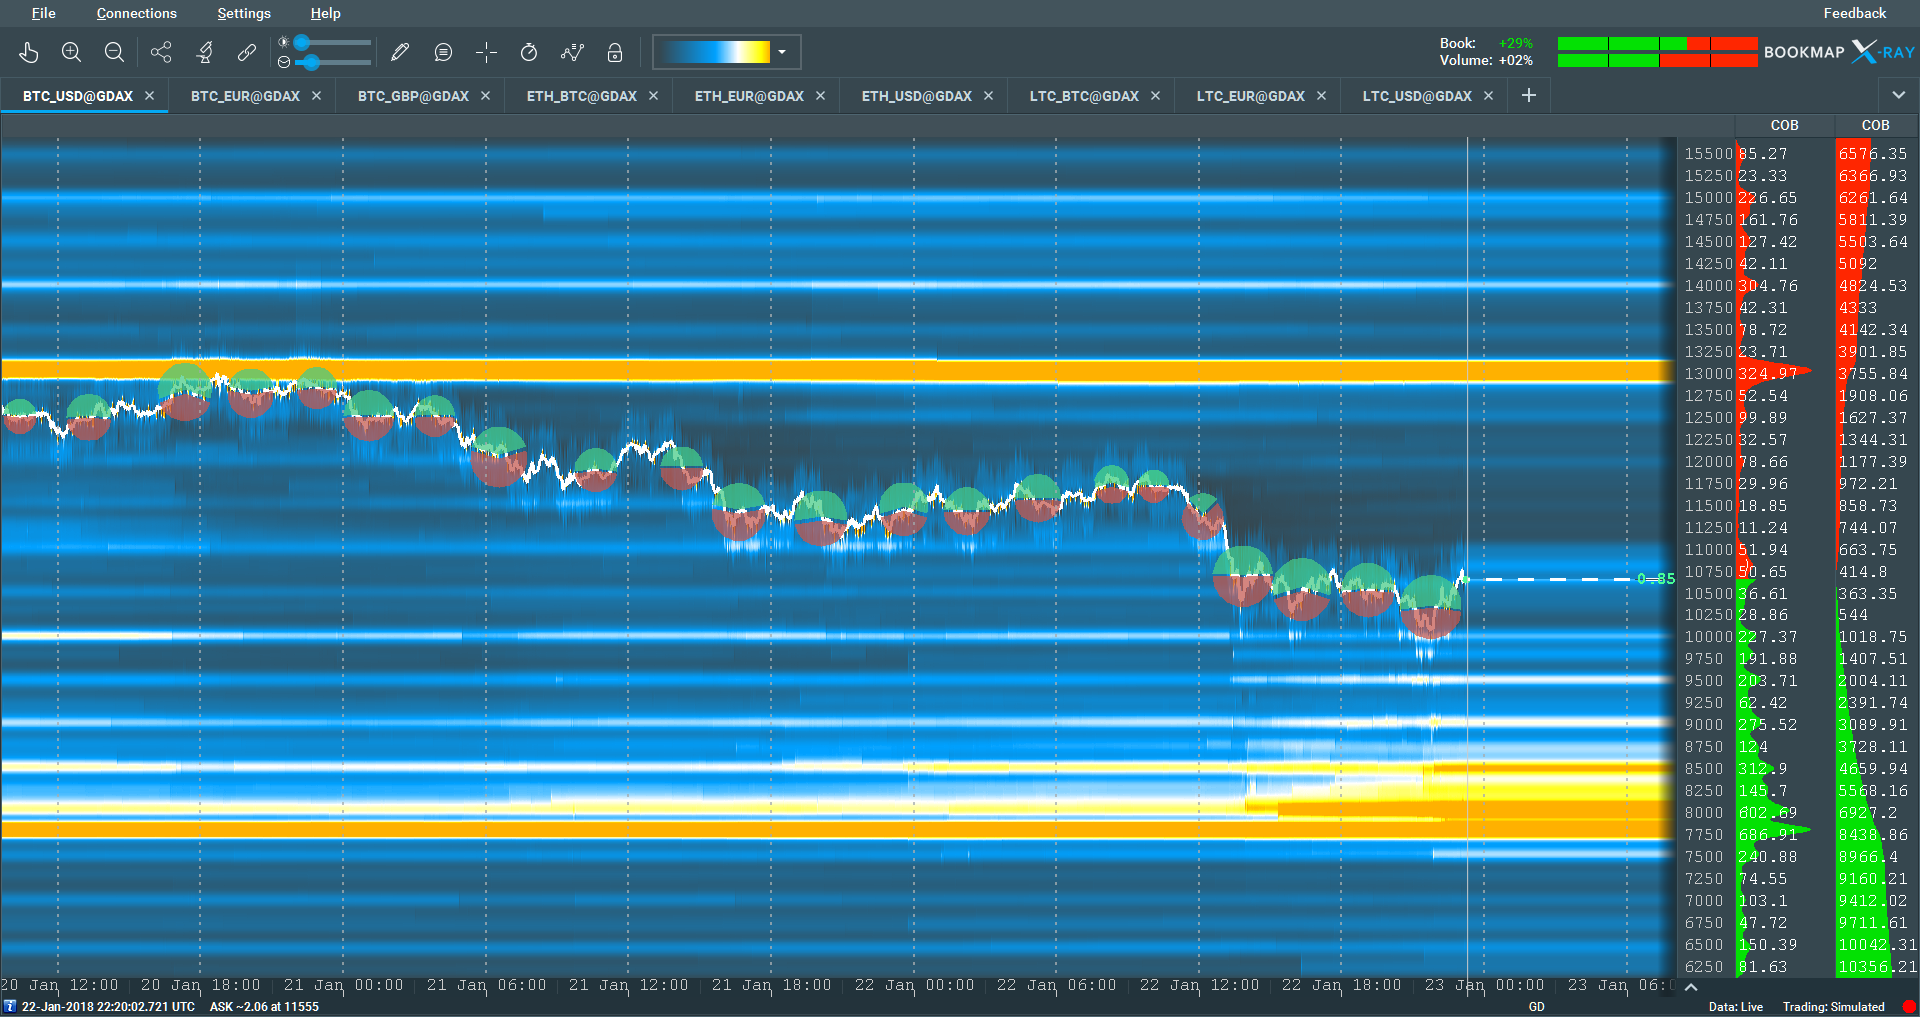Click the chain link icon
Screen dimensions: 1920x1017
[x=247, y=52]
